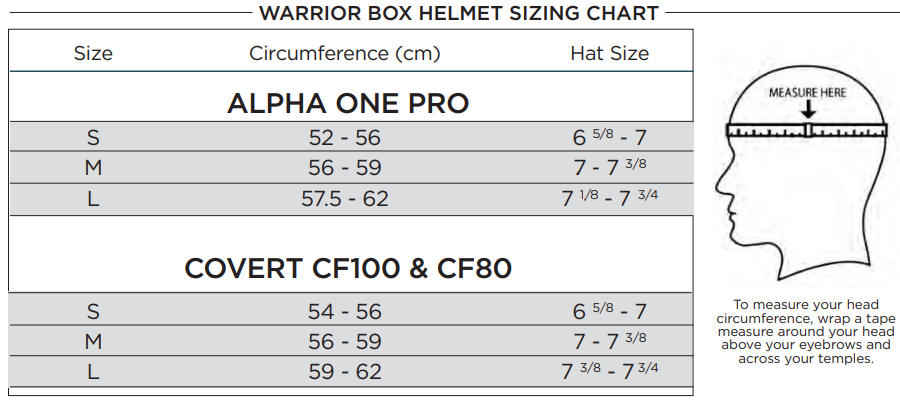Viewport: 900px width, 417px height.
Task: Click the COVERT CF100 & CF80 heading
Action: pos(348,268)
